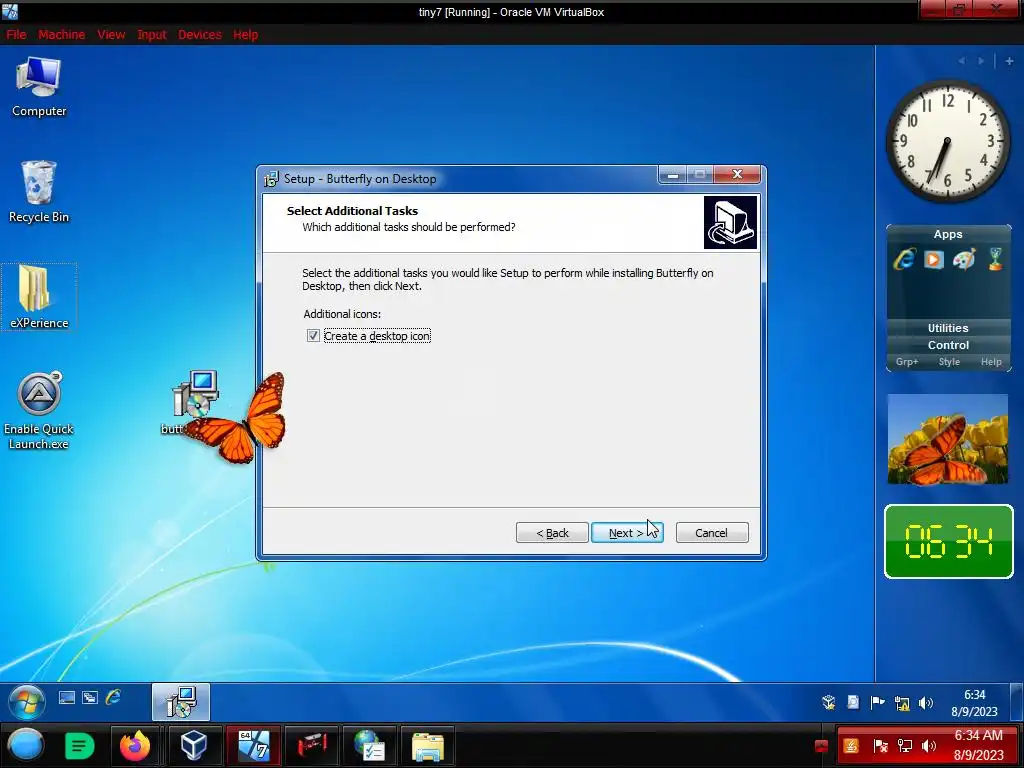Click the Next button in Setup
Viewport: 1024px width, 768px height.
(627, 533)
